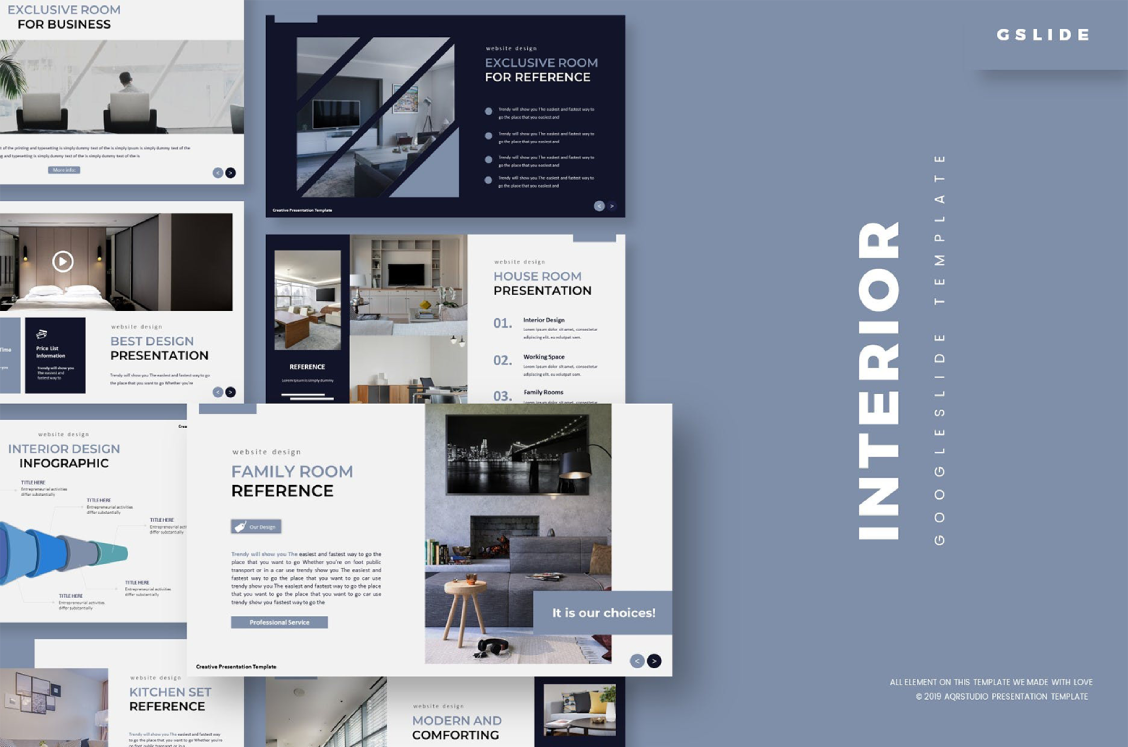Viewport: 1128px width, 747px height.
Task: Select the 01. Interior Design item
Action: 545,324
